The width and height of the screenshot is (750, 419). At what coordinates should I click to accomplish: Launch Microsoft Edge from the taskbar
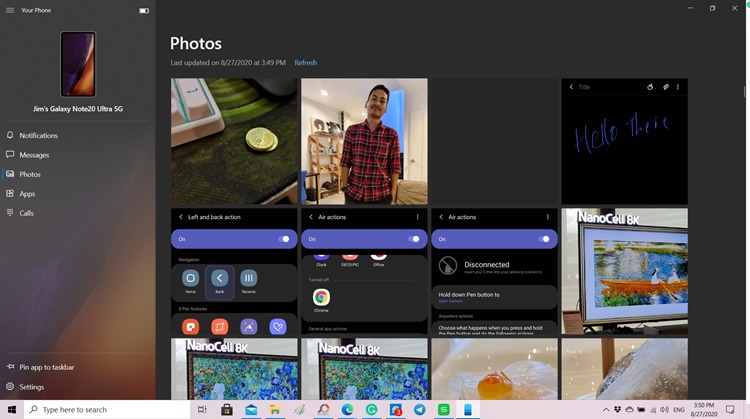[x=347, y=409]
